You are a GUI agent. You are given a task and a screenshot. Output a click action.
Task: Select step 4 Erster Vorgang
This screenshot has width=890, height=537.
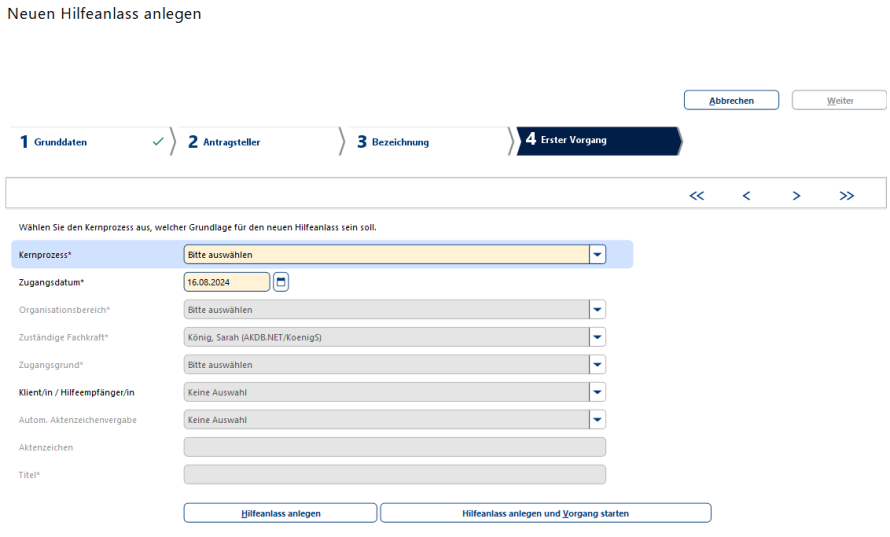pos(598,141)
